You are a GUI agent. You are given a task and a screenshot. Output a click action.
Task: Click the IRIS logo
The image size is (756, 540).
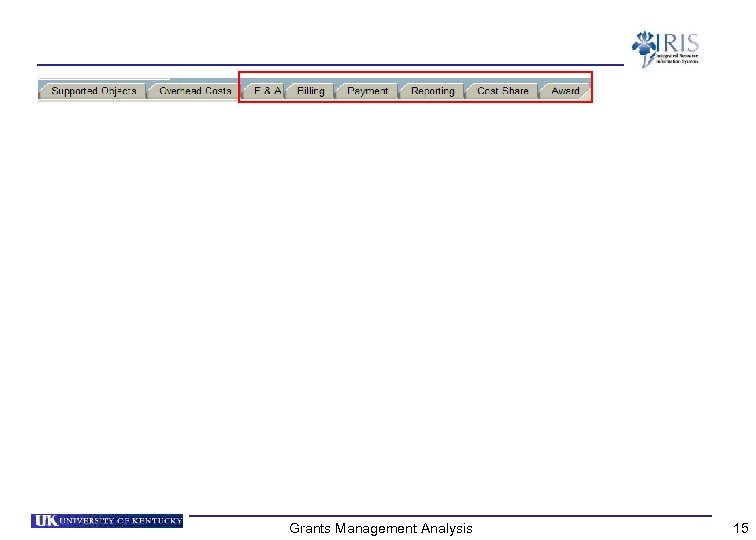pyautogui.click(x=665, y=49)
